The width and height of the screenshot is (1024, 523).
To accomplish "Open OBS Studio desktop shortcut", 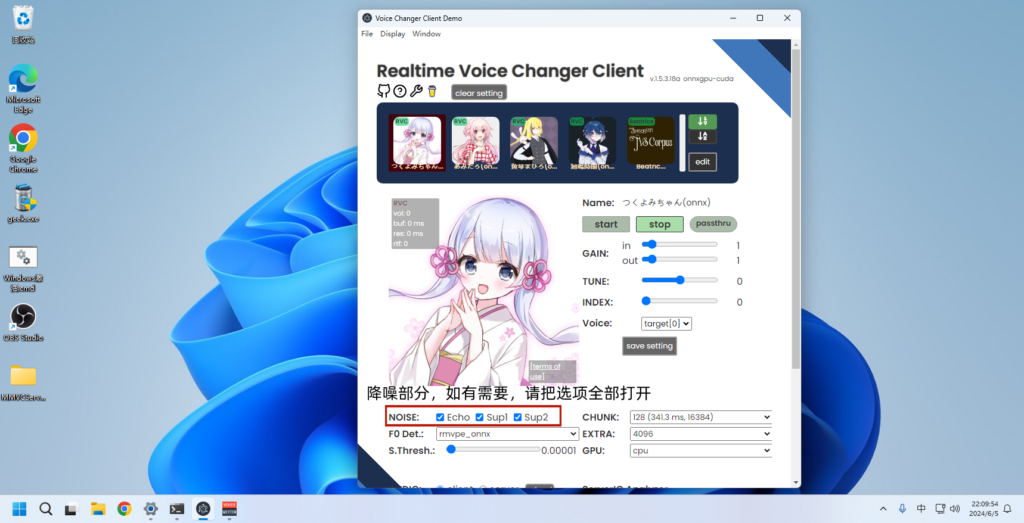I will [23, 323].
